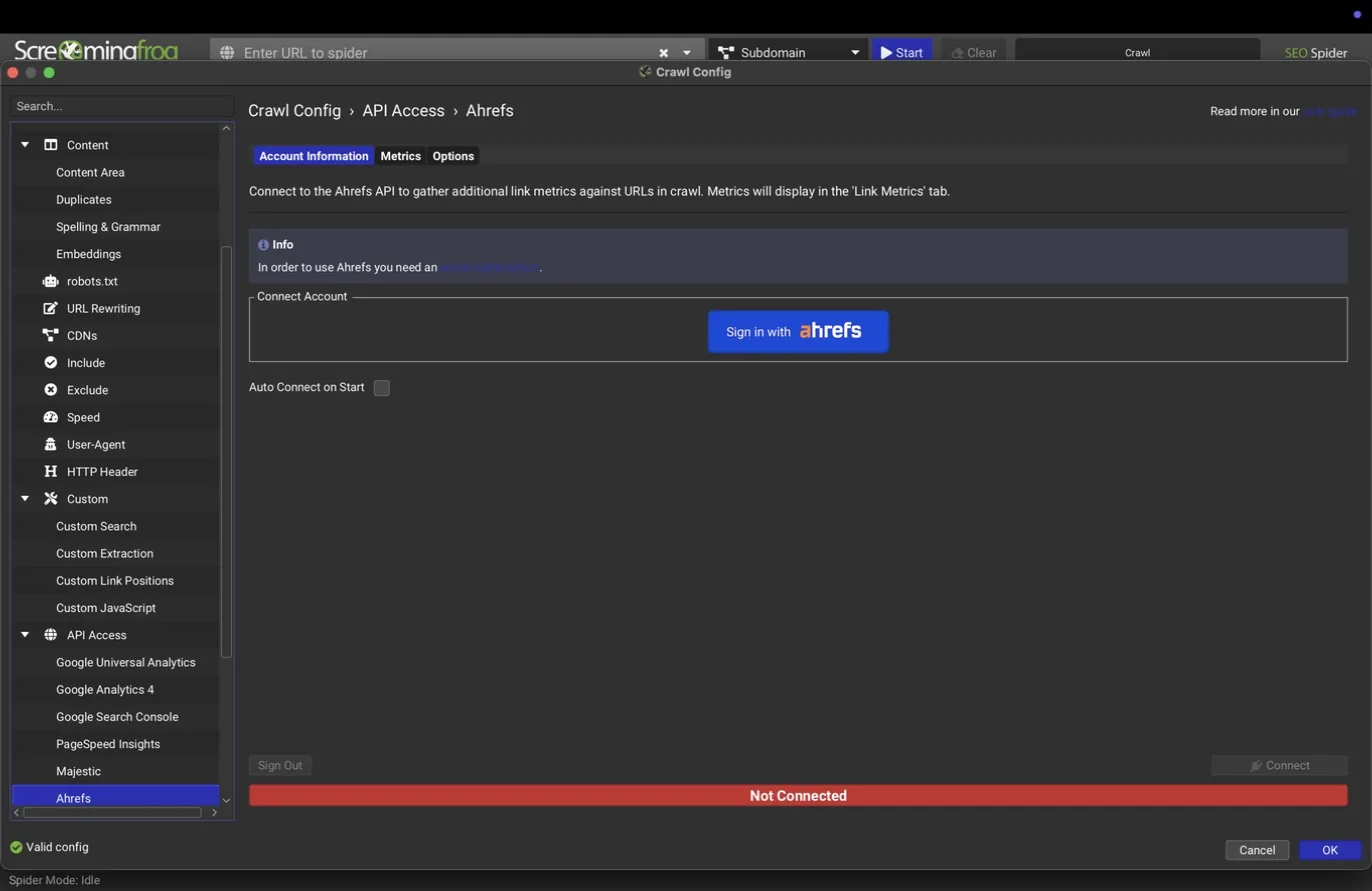Select Majestic in the tree

click(x=78, y=771)
